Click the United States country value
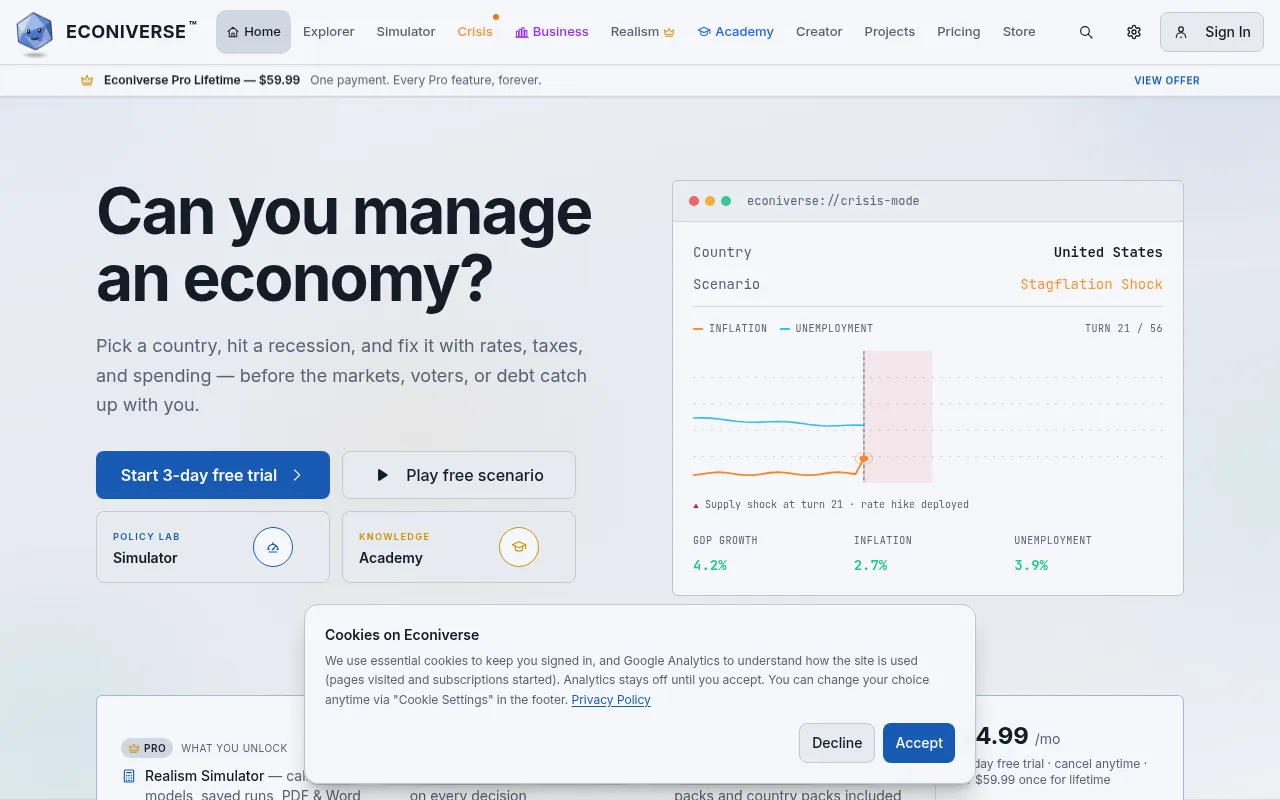Screen dimensions: 1280x800 [1108, 253]
